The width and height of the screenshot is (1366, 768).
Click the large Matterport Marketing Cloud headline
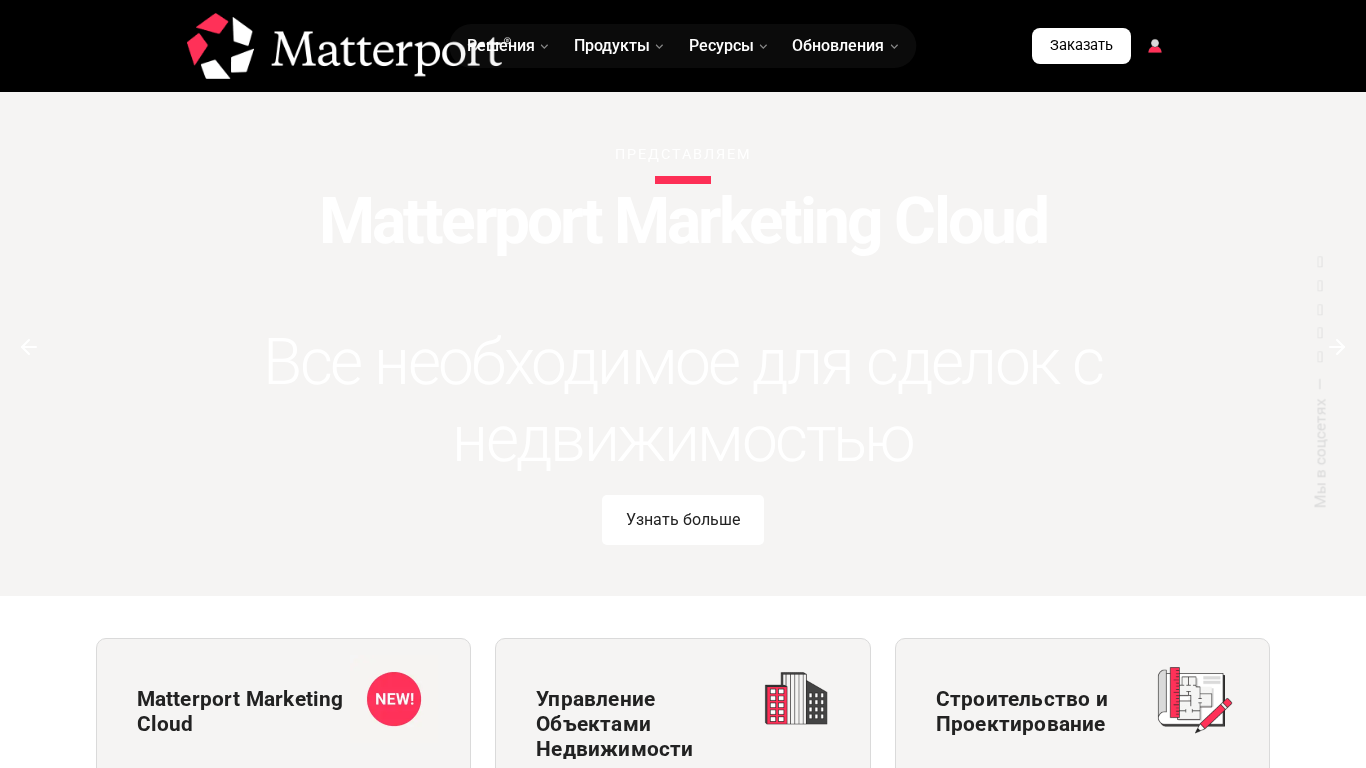click(683, 221)
